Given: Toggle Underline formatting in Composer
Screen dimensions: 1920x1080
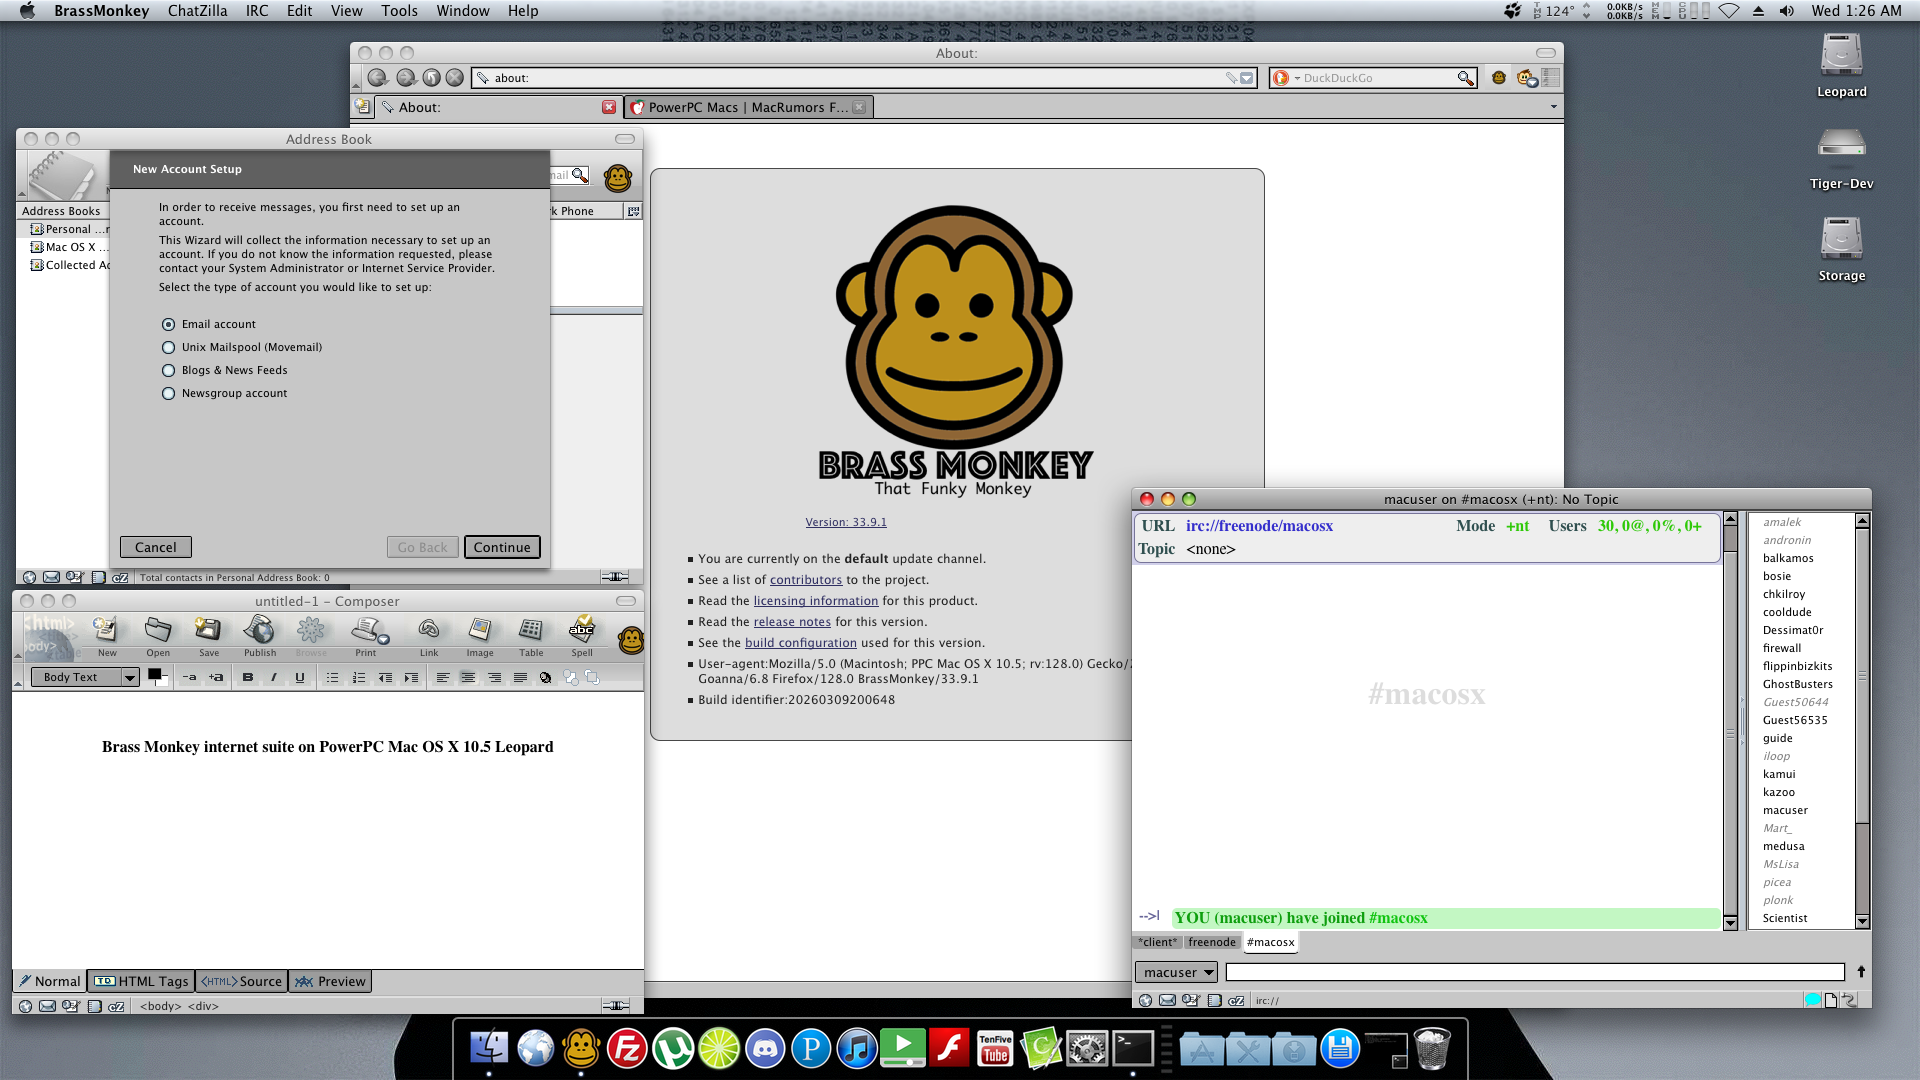Looking at the screenshot, I should 299,678.
